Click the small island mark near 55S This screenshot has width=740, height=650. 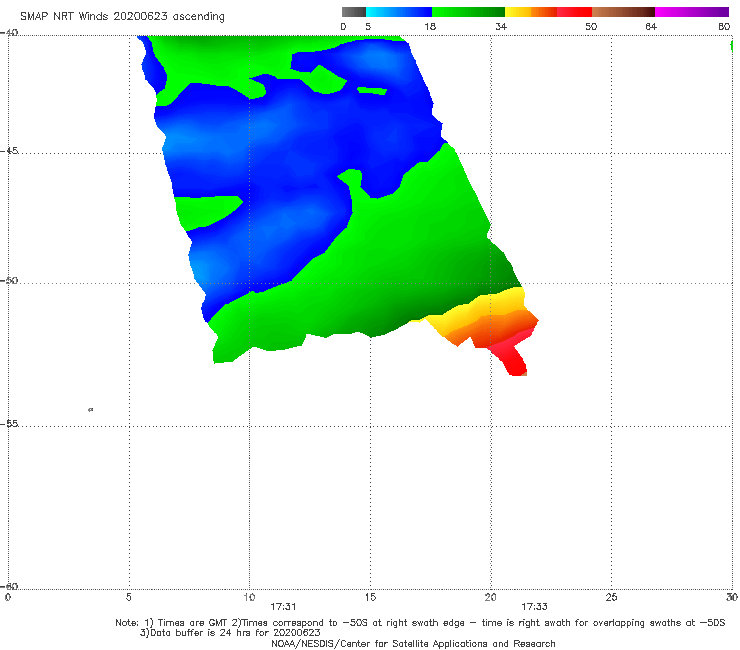coord(91,409)
